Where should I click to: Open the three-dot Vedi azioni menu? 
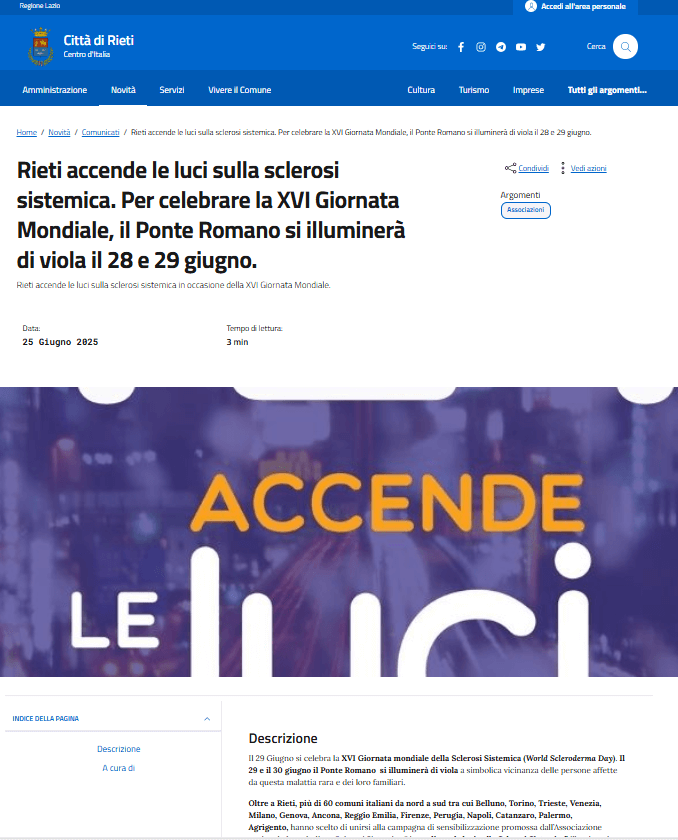tap(562, 168)
